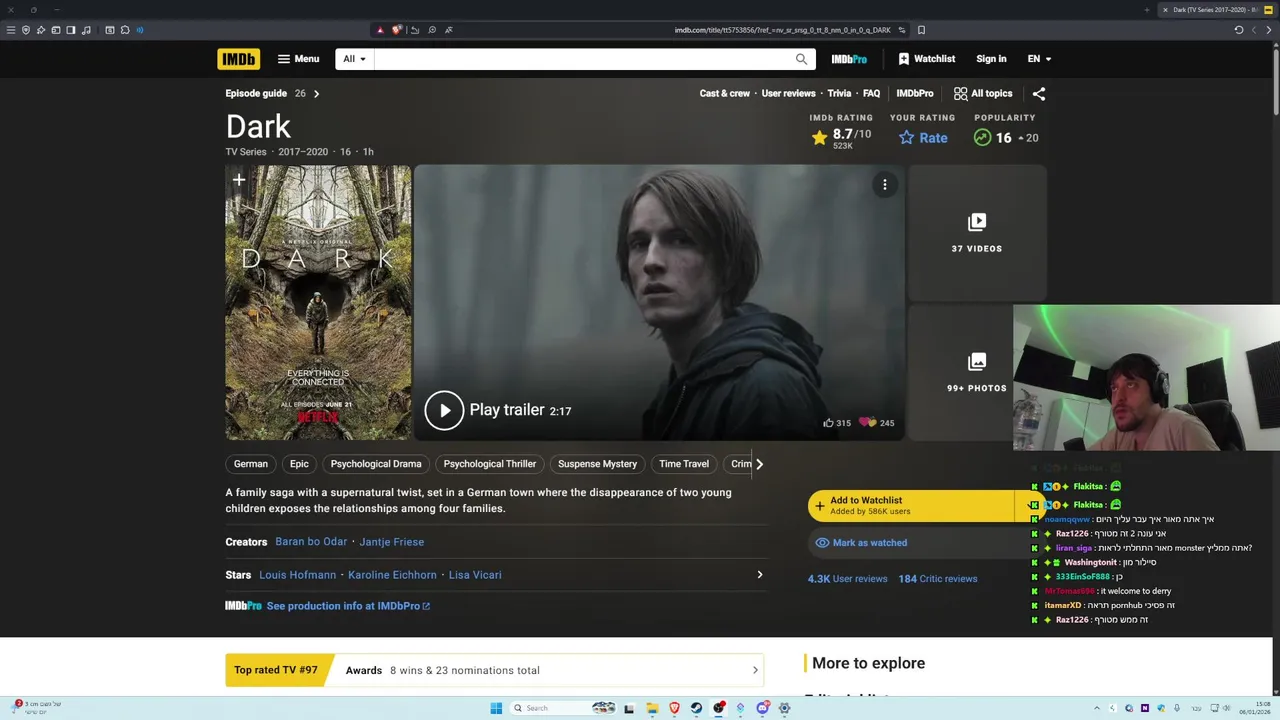Expand the chevron beside Episode guide count

point(316,94)
